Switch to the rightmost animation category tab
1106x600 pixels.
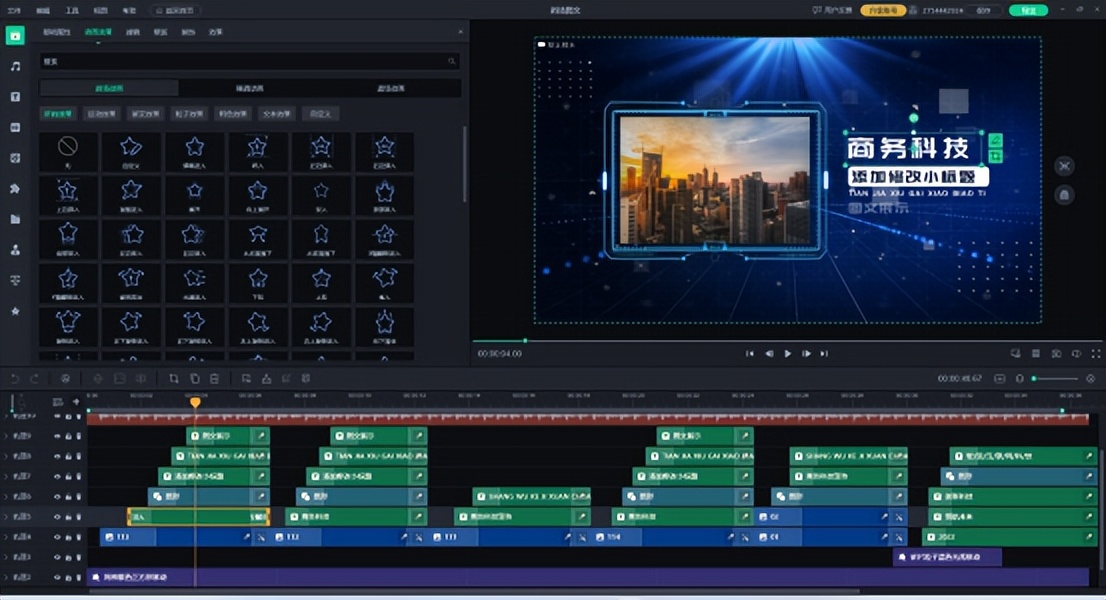click(391, 88)
